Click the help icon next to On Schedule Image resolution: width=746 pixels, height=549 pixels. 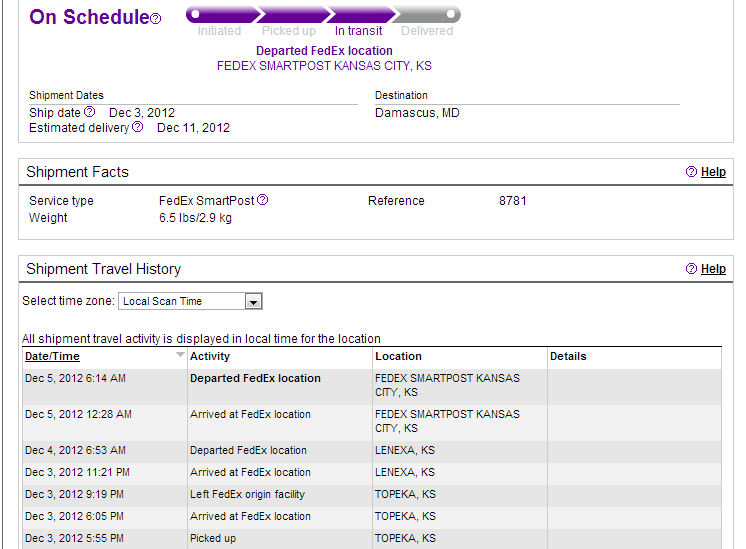[155, 19]
